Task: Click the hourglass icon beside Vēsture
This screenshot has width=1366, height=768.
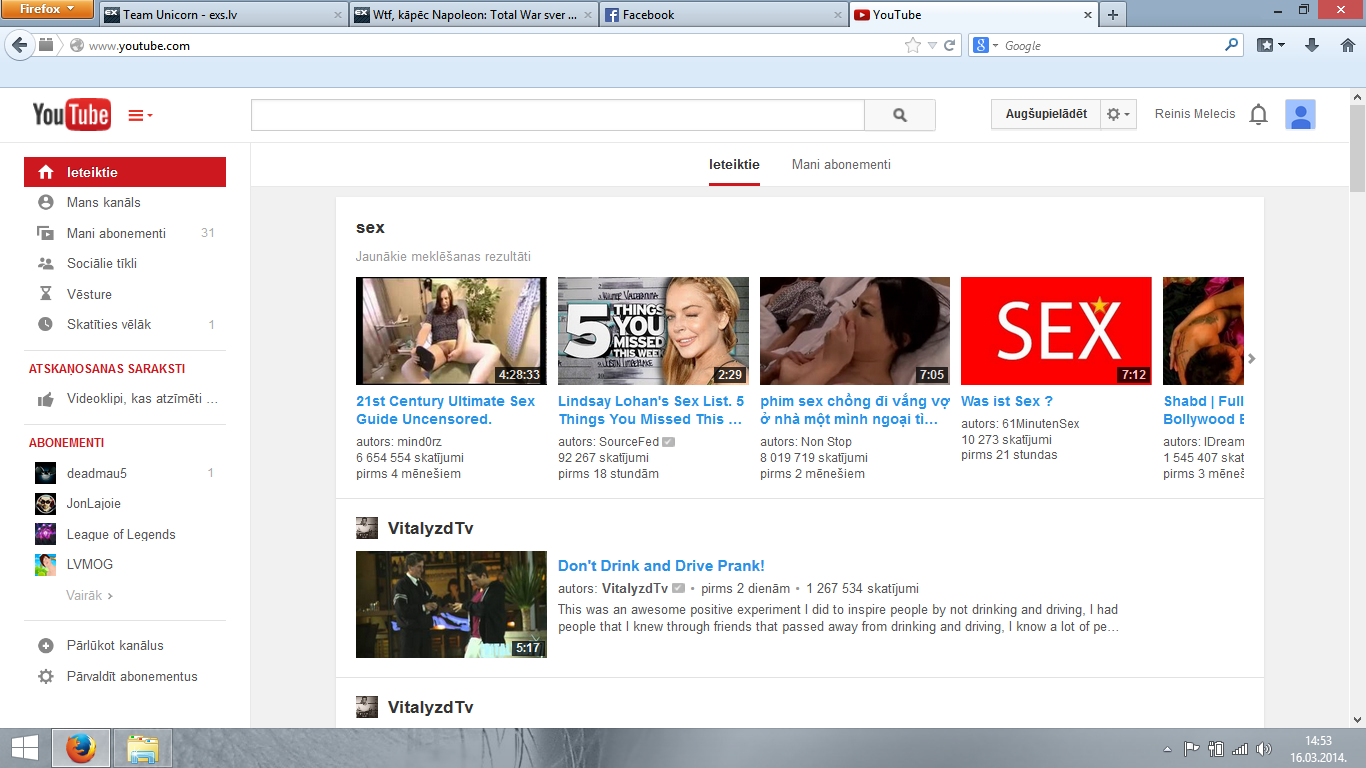Action: (45, 294)
